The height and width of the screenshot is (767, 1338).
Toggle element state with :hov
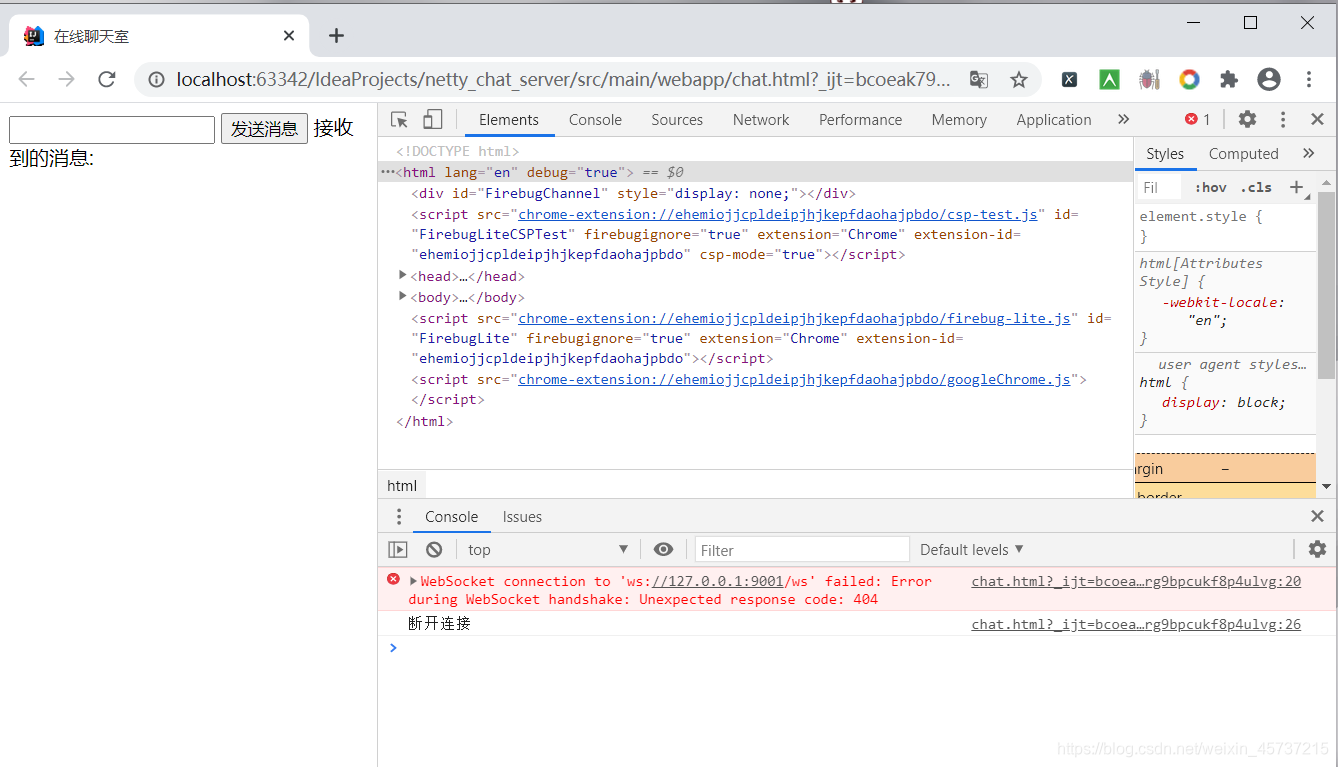1210,186
